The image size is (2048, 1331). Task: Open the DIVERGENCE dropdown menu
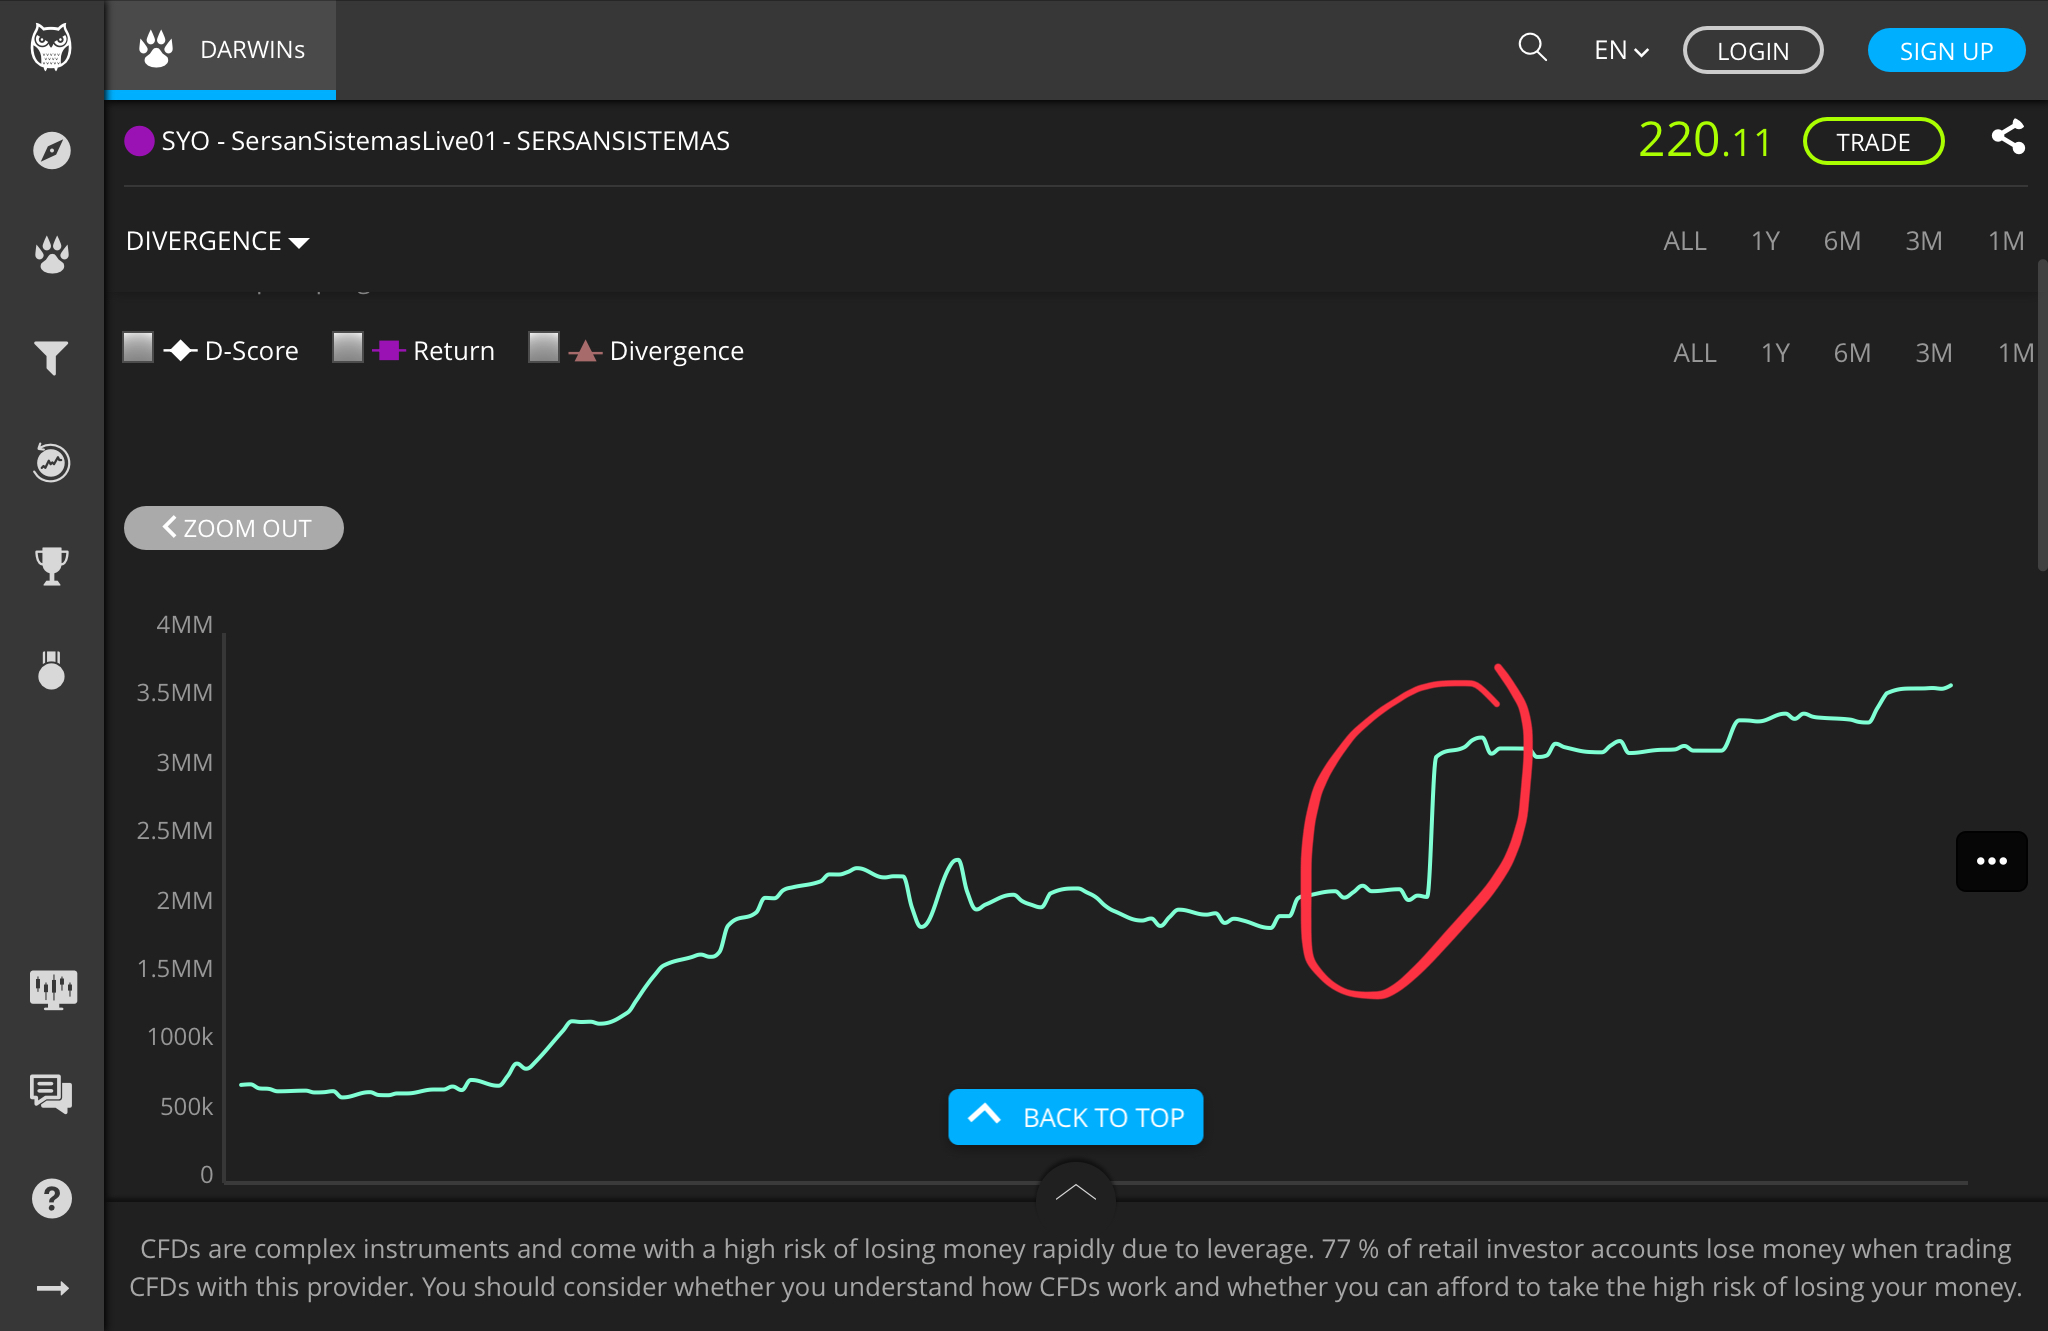[x=217, y=241]
